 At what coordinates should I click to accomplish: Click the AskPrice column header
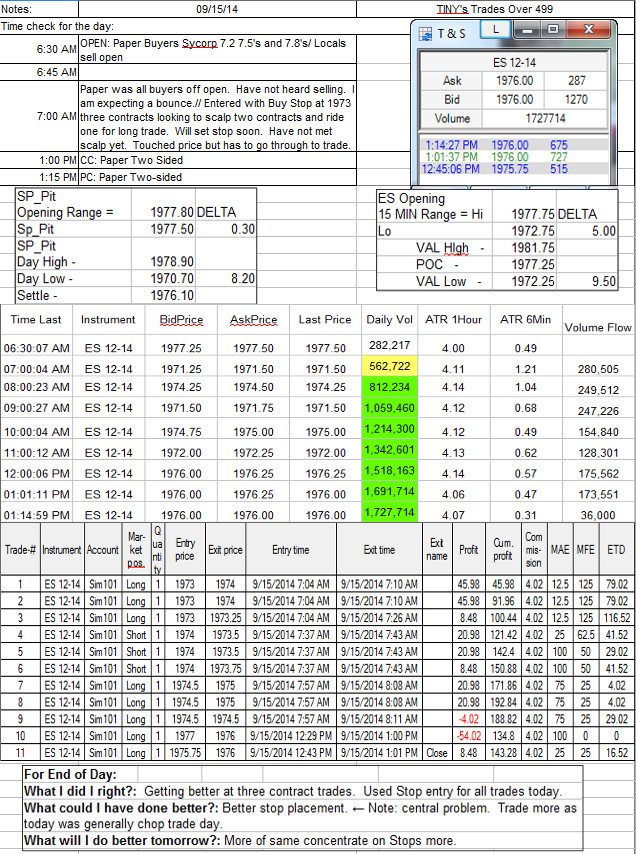pyautogui.click(x=254, y=320)
